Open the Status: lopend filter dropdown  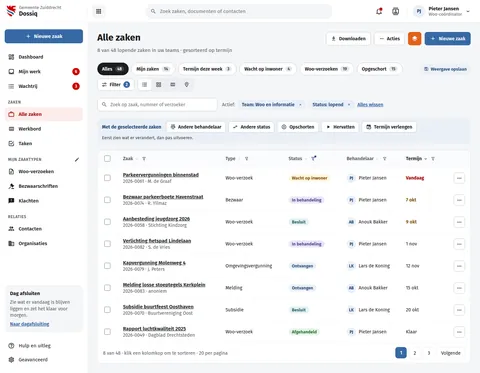click(331, 105)
